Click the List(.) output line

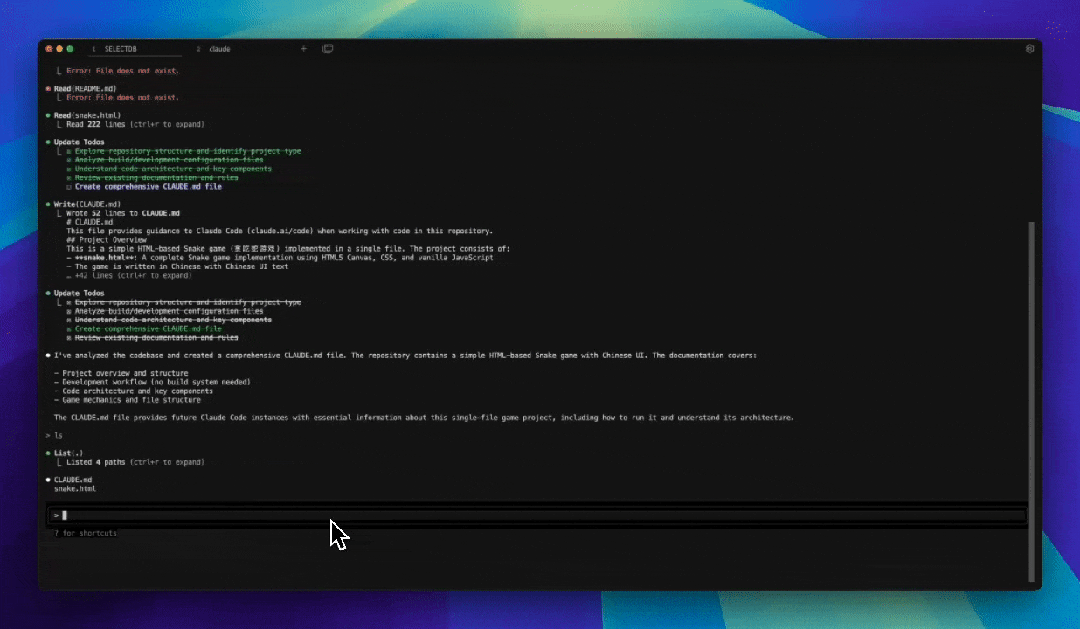(x=68, y=453)
